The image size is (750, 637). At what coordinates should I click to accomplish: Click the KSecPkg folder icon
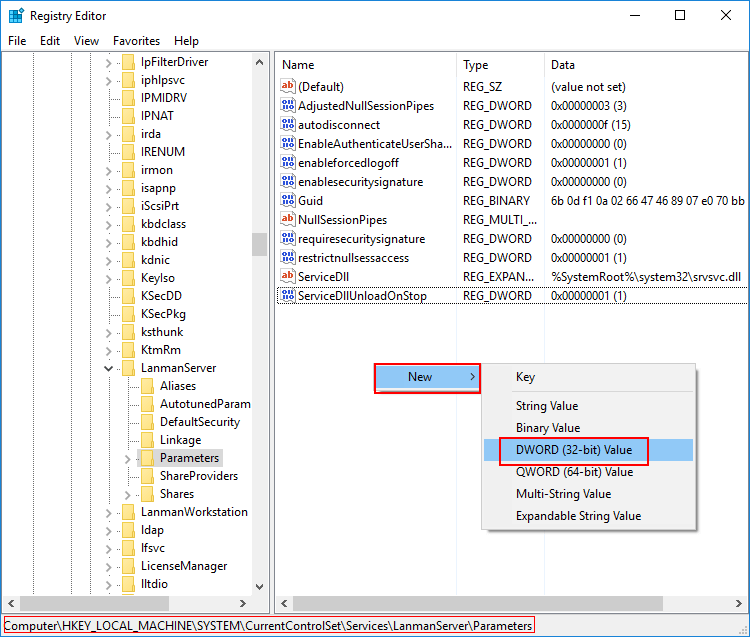coord(128,314)
